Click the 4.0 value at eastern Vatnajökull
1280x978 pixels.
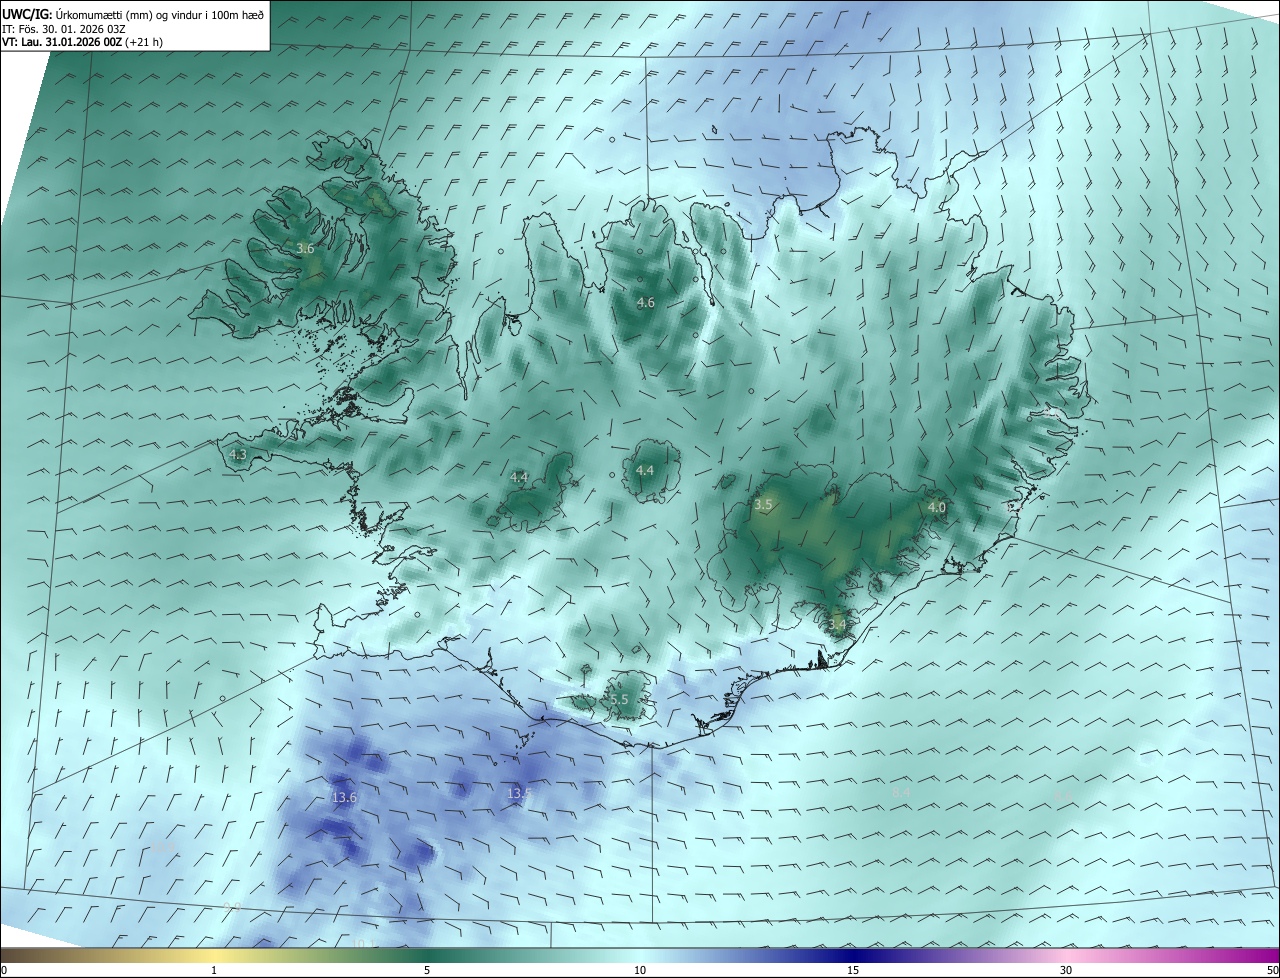pyautogui.click(x=937, y=507)
